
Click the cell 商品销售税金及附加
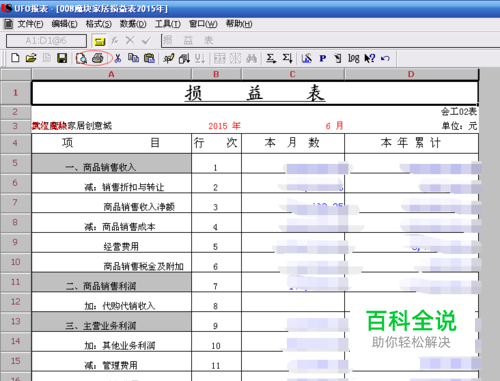tap(112, 263)
